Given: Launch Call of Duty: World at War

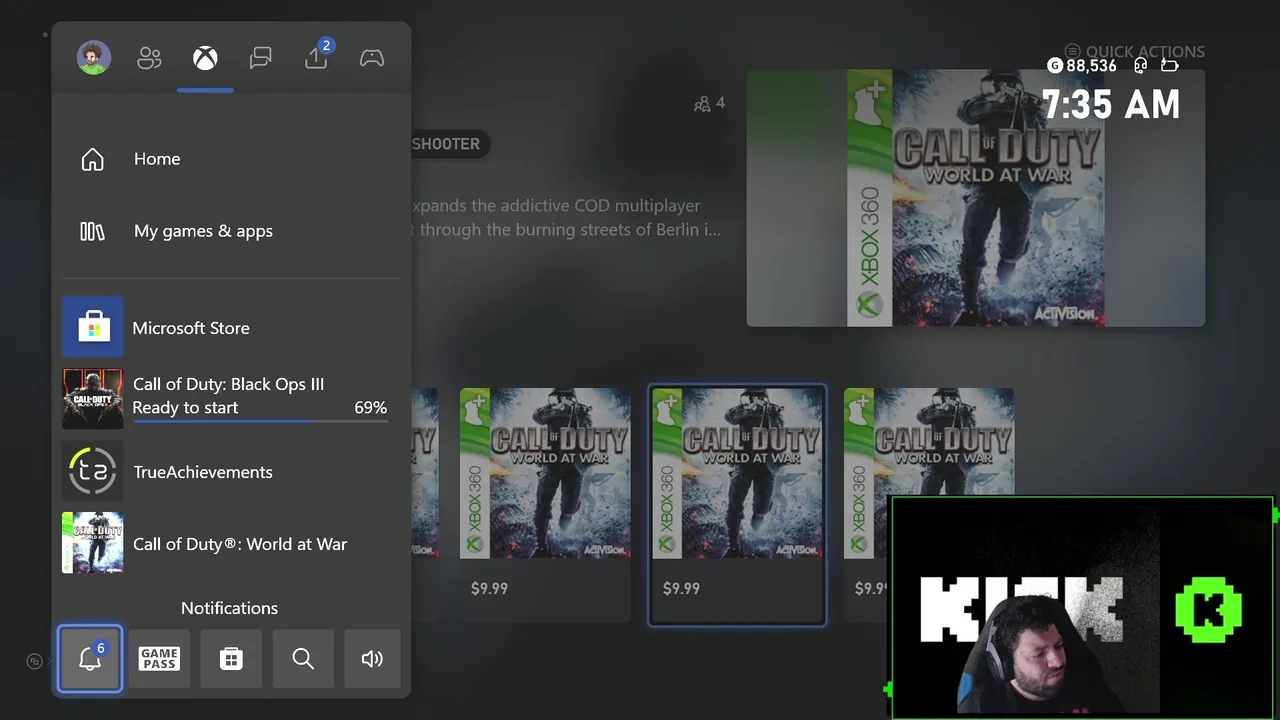Looking at the screenshot, I should pyautogui.click(x=231, y=543).
